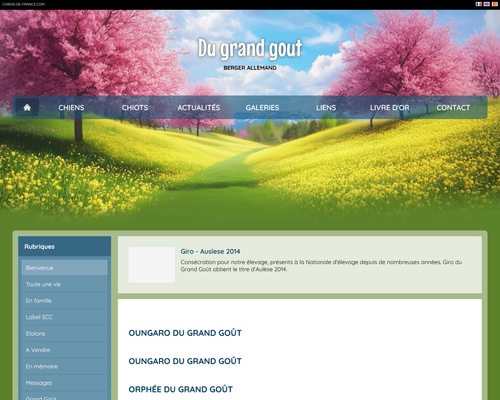Open the ACTUALITÉS section
The height and width of the screenshot is (400, 500).
[199, 108]
